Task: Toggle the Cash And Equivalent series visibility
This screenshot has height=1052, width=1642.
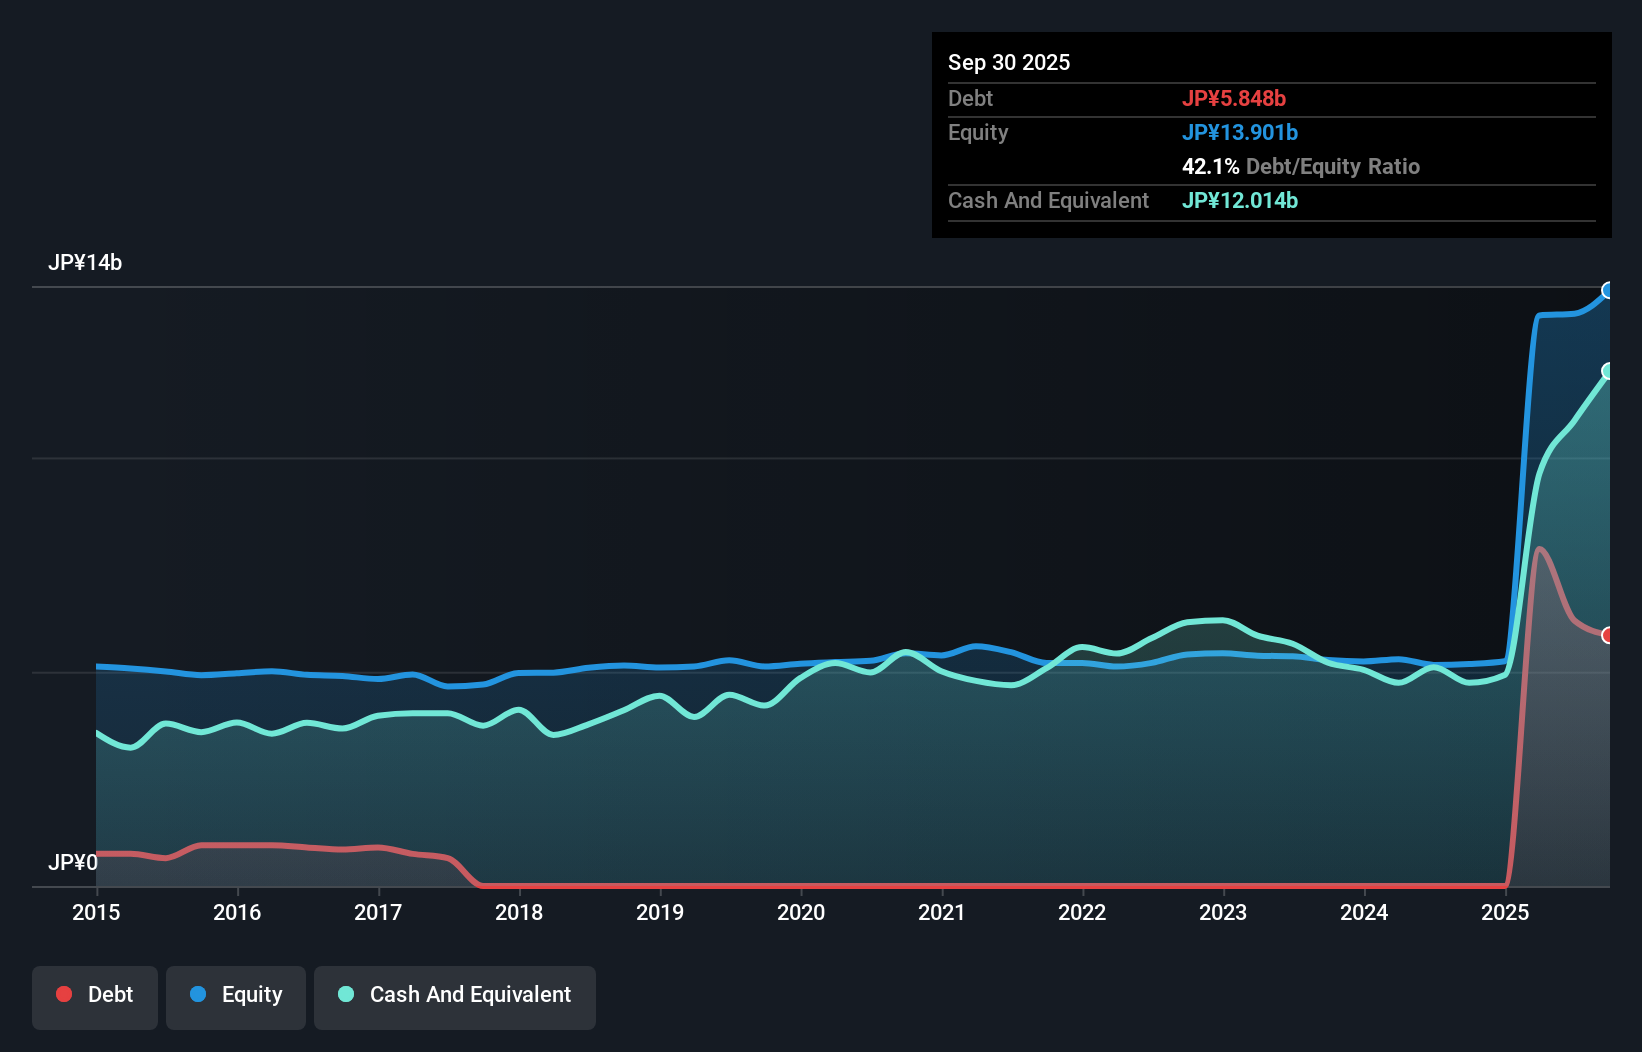Action: coord(455,997)
